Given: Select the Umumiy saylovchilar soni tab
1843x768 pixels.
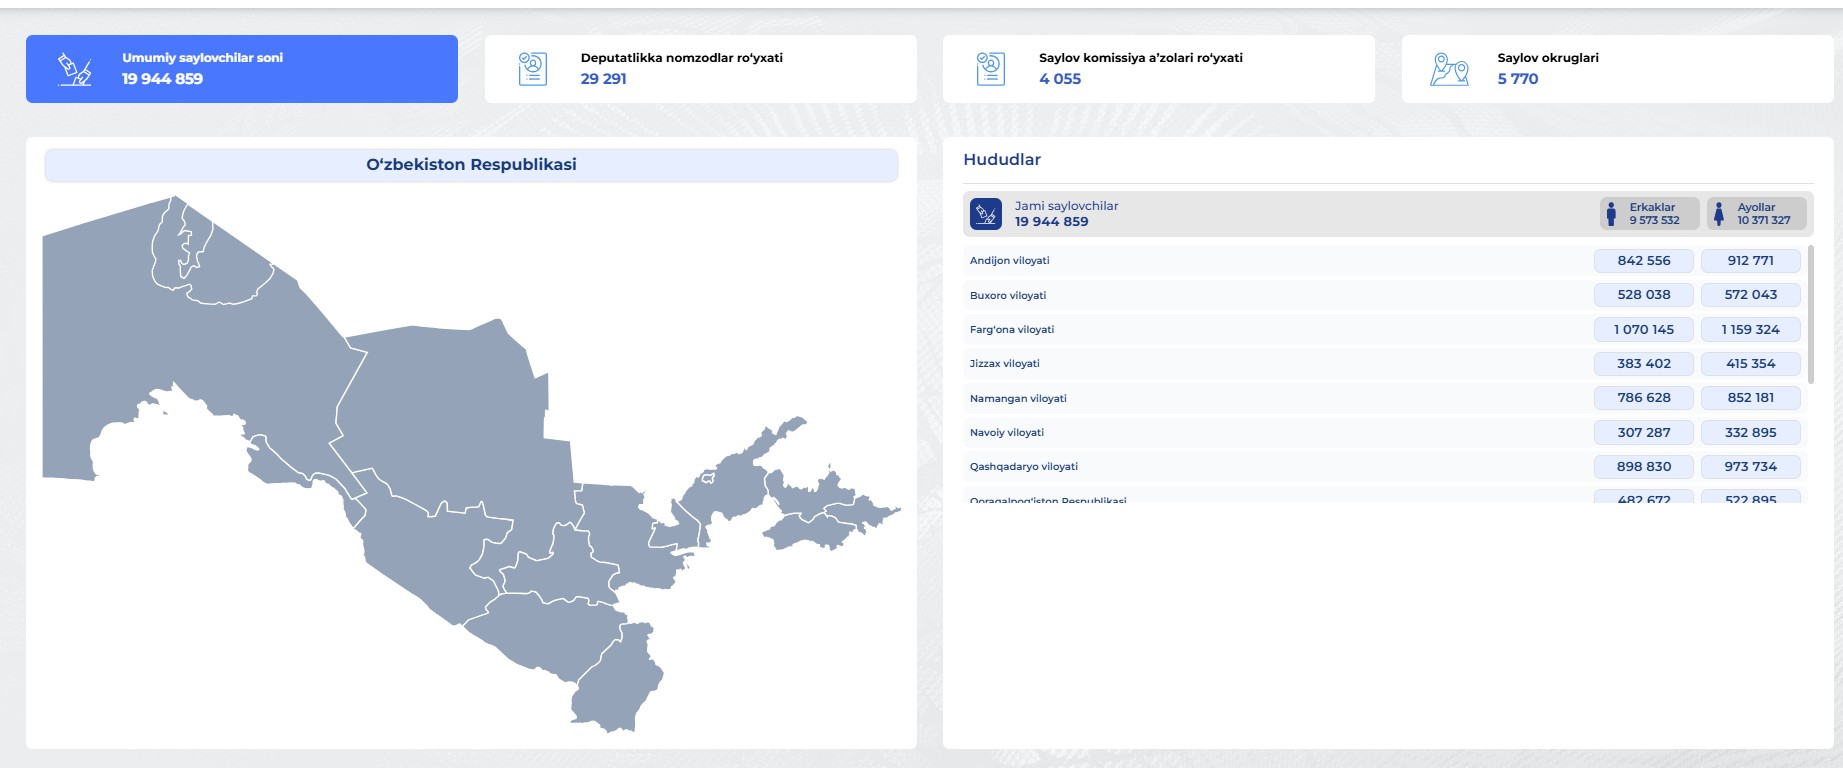Looking at the screenshot, I should pyautogui.click(x=242, y=69).
